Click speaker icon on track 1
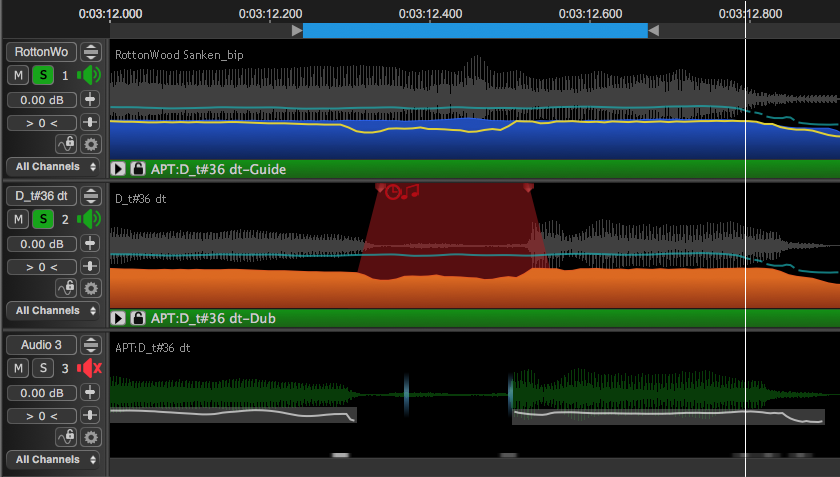840x477 pixels. 90,75
